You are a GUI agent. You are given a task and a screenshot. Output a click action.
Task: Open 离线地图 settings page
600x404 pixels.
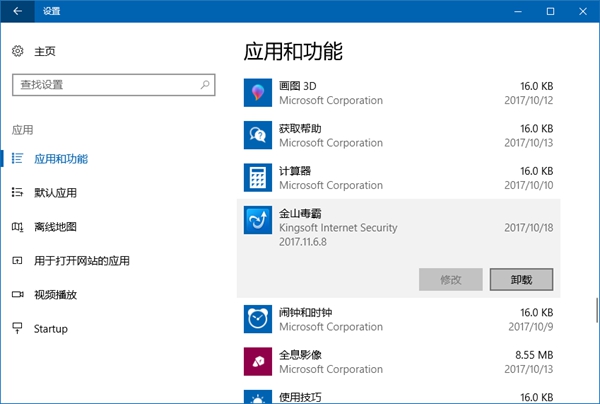55,227
